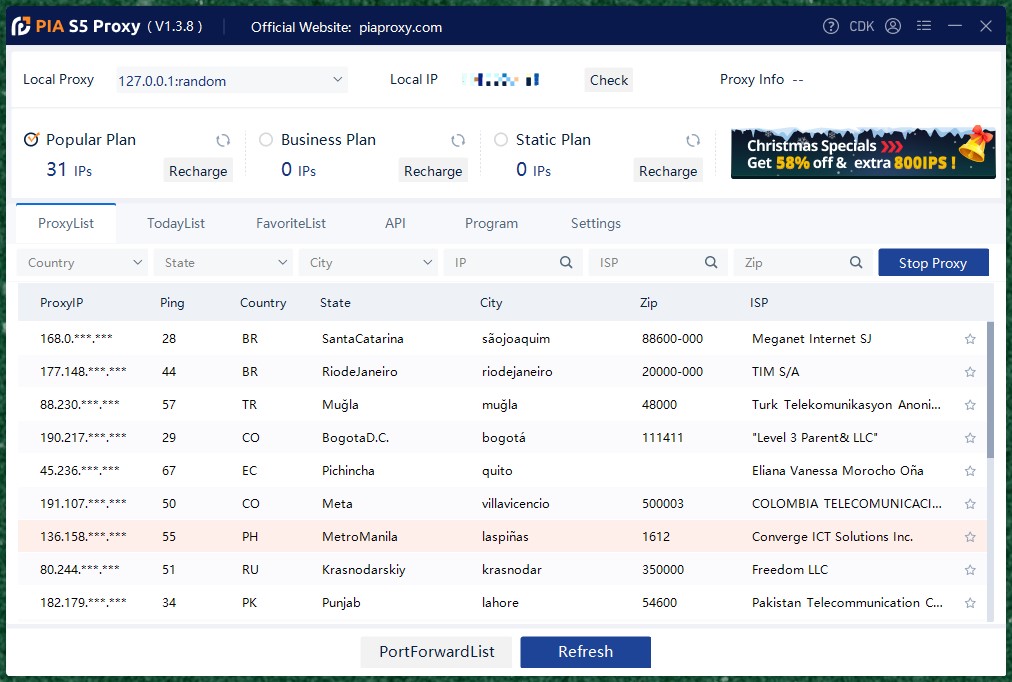Switch to the ProxyList tab
This screenshot has width=1012, height=682.
pos(66,223)
